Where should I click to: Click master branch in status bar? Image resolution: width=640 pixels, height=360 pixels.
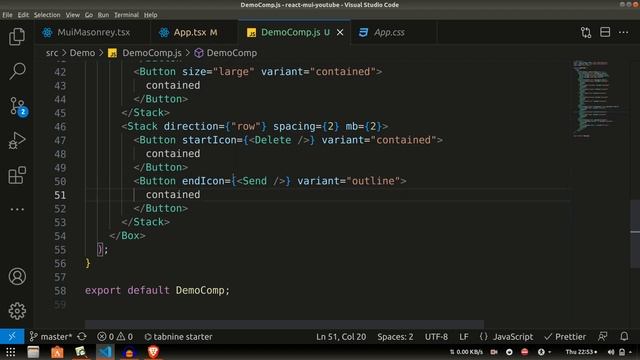pos(50,337)
